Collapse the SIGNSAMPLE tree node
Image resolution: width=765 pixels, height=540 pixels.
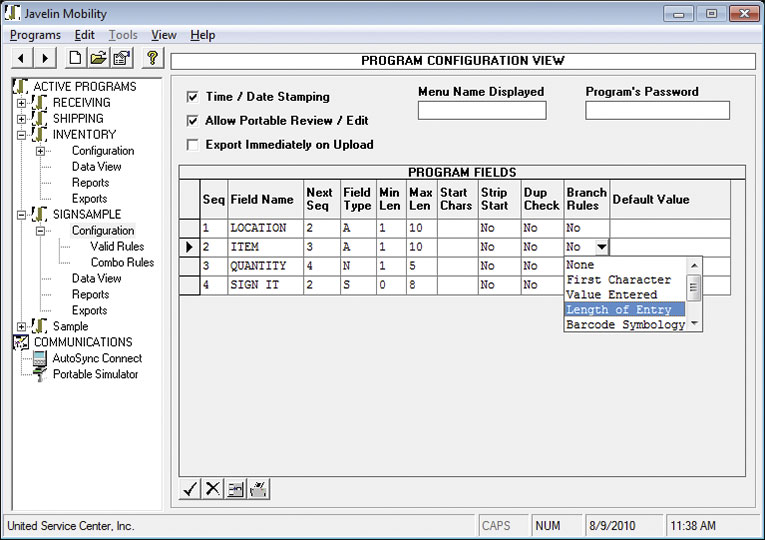pyautogui.click(x=21, y=215)
